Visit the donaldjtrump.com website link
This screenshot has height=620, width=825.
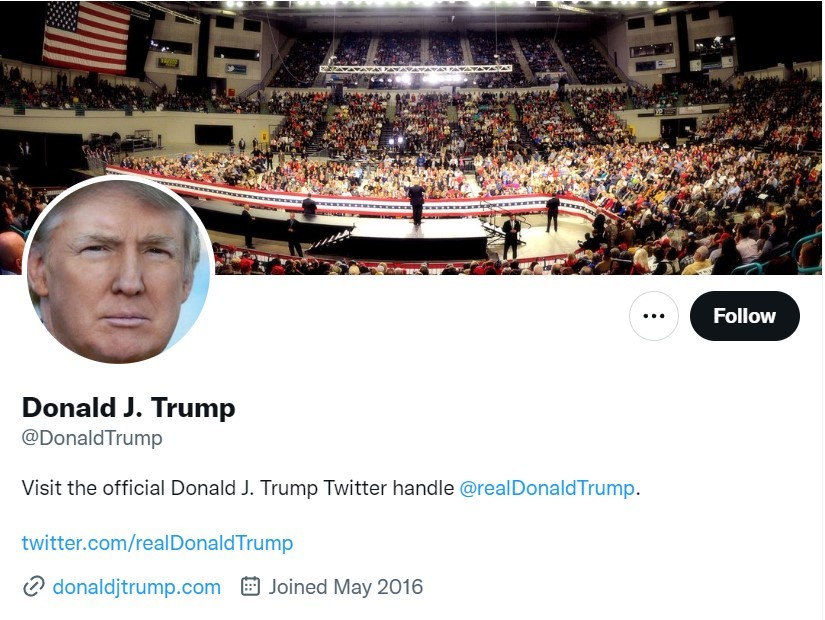(x=137, y=587)
